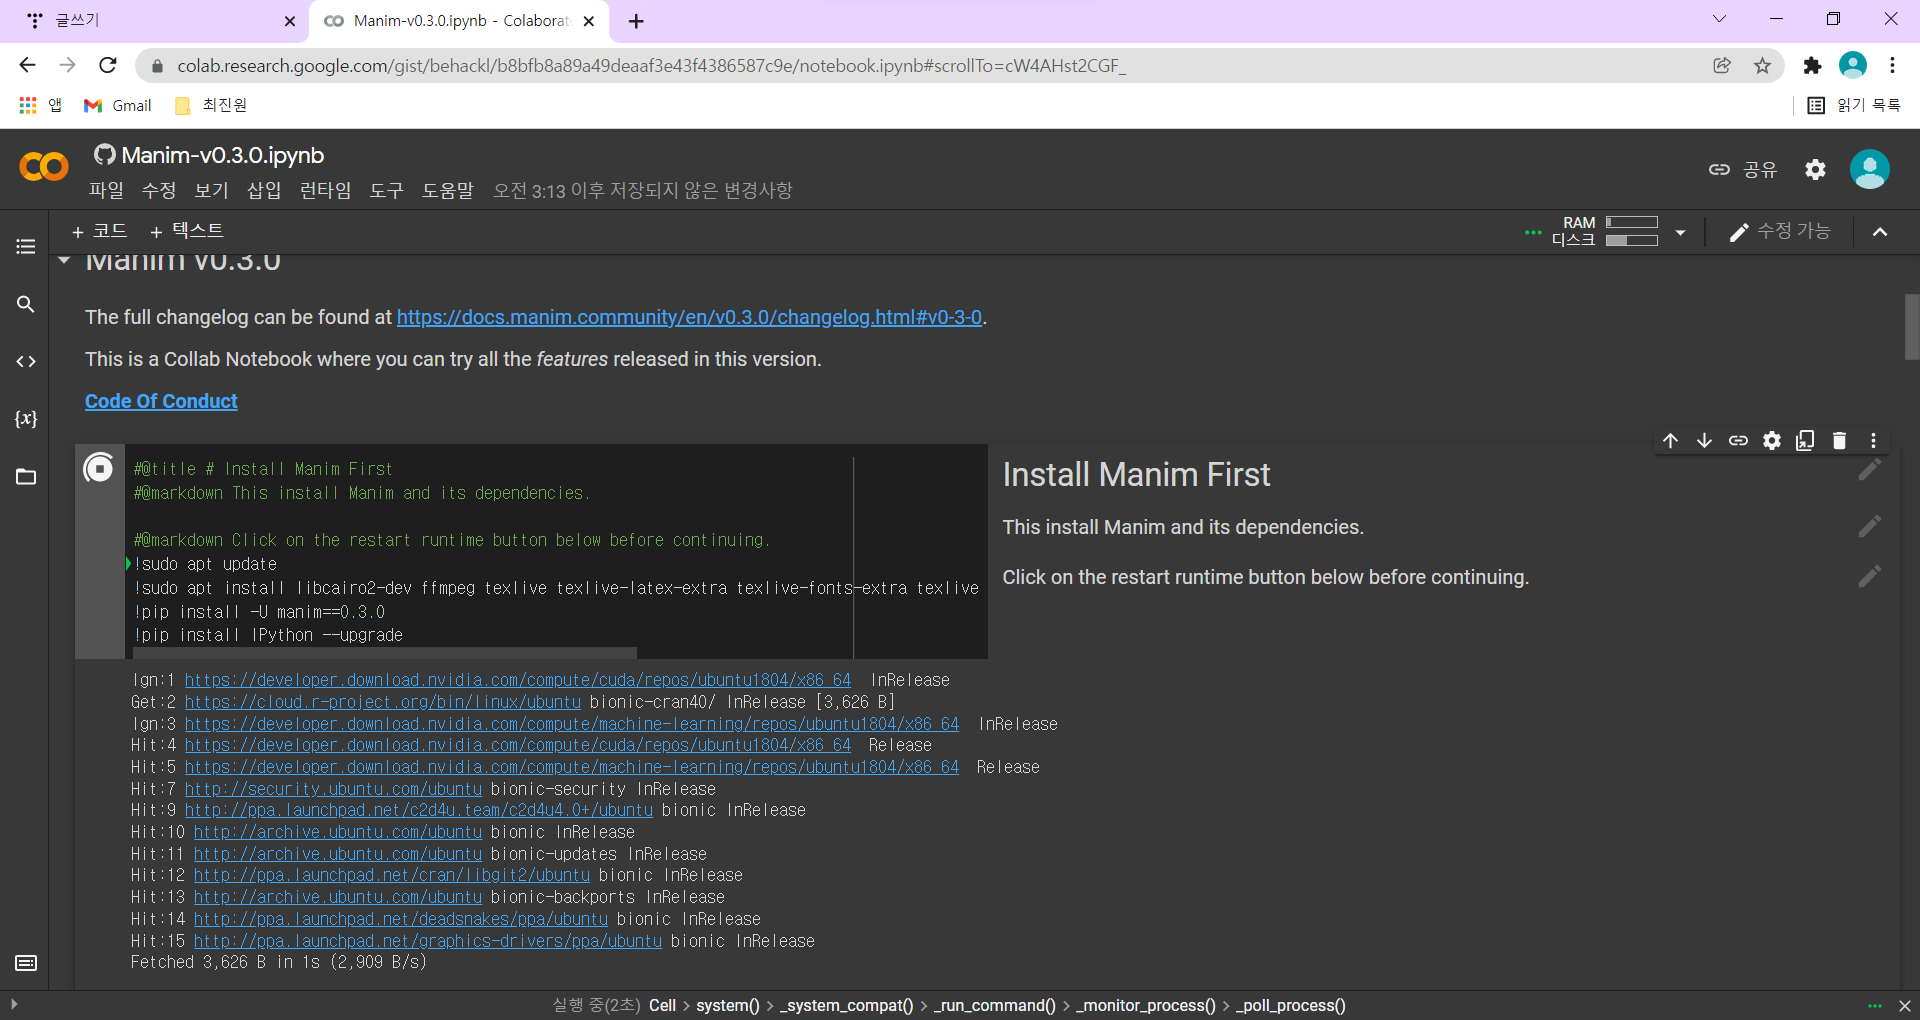Open the find and replace search icon
Viewport: 1920px width, 1020px height.
coord(26,304)
